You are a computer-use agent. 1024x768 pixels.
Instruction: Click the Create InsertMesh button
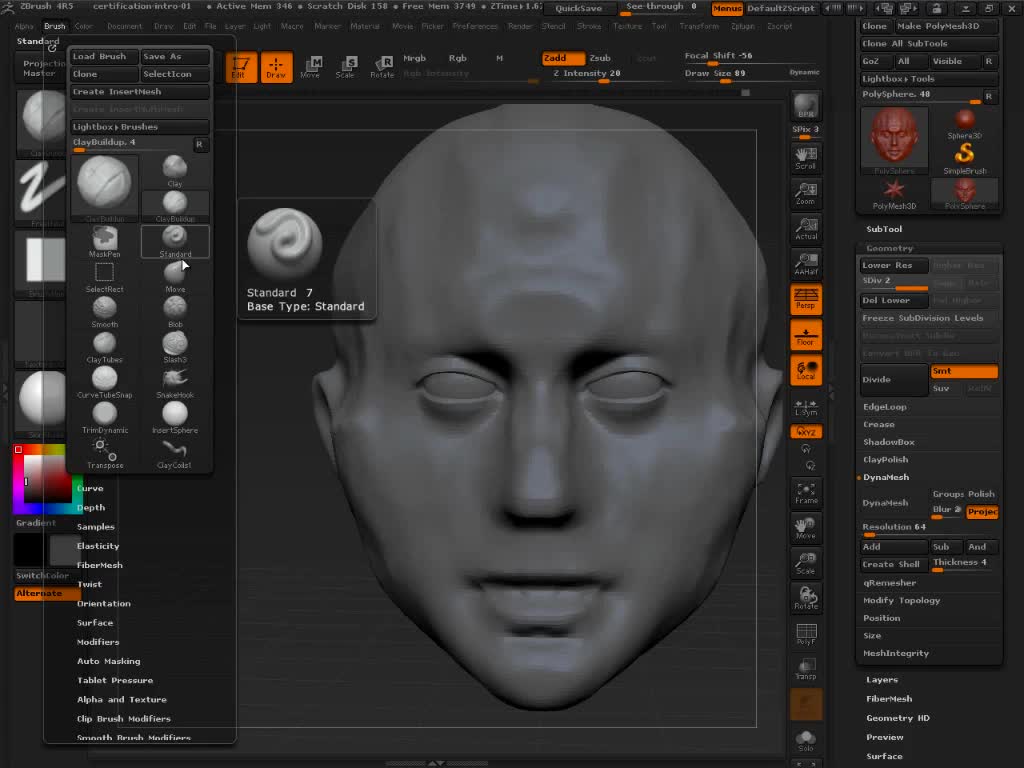click(x=140, y=92)
